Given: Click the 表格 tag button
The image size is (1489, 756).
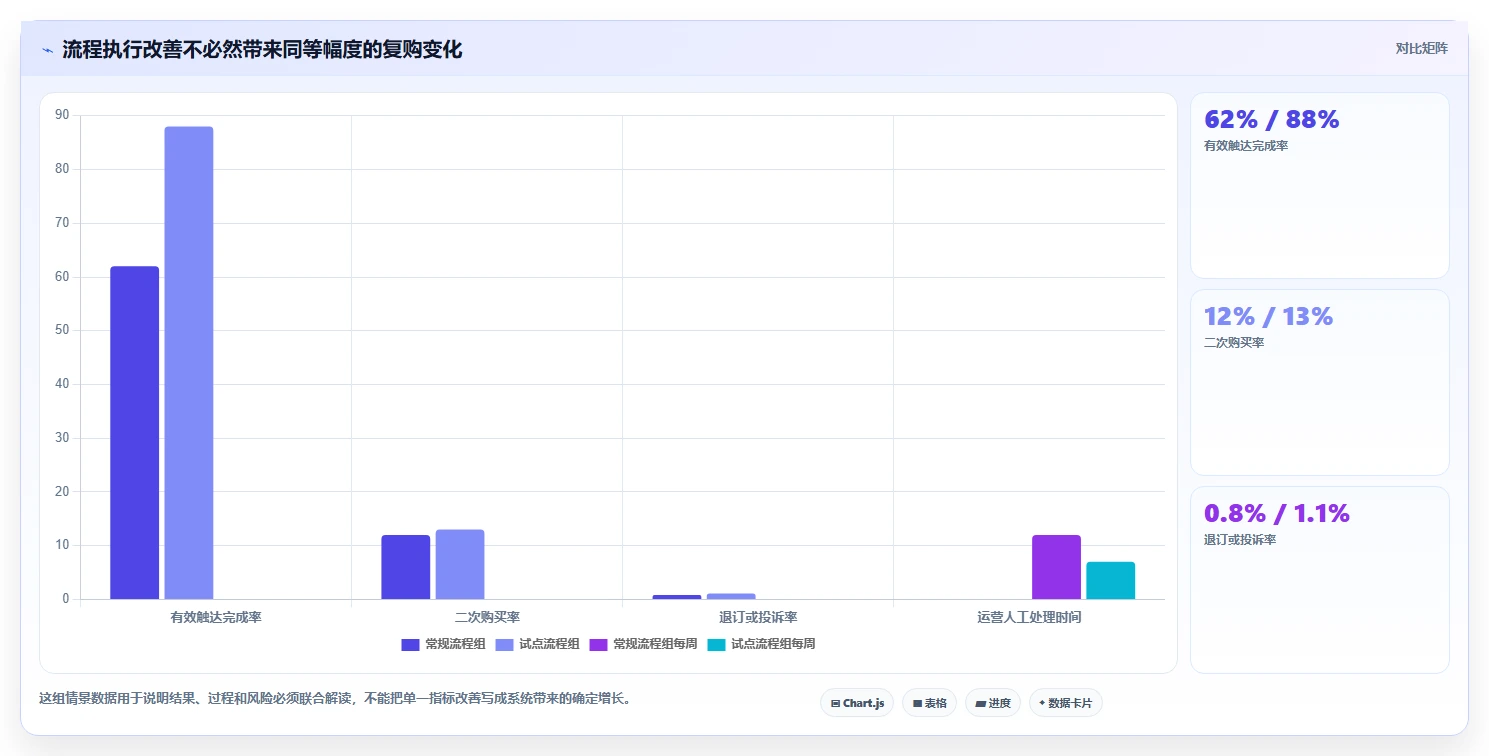Looking at the screenshot, I should [x=930, y=703].
